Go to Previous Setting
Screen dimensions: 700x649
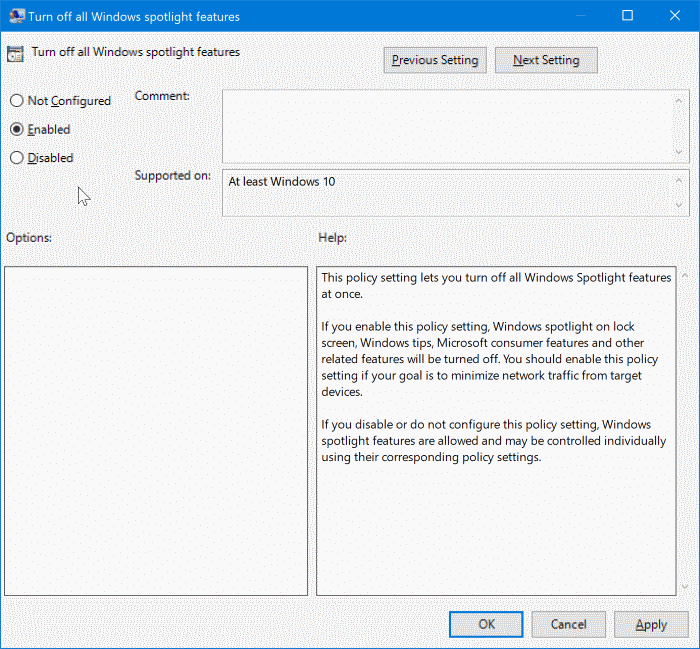435,60
